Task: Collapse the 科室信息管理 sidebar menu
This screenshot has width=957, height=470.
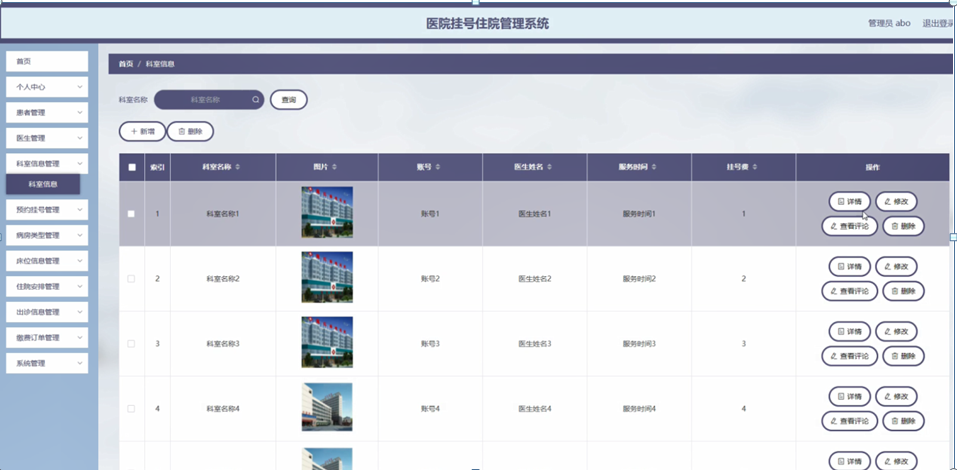Action: coord(47,164)
